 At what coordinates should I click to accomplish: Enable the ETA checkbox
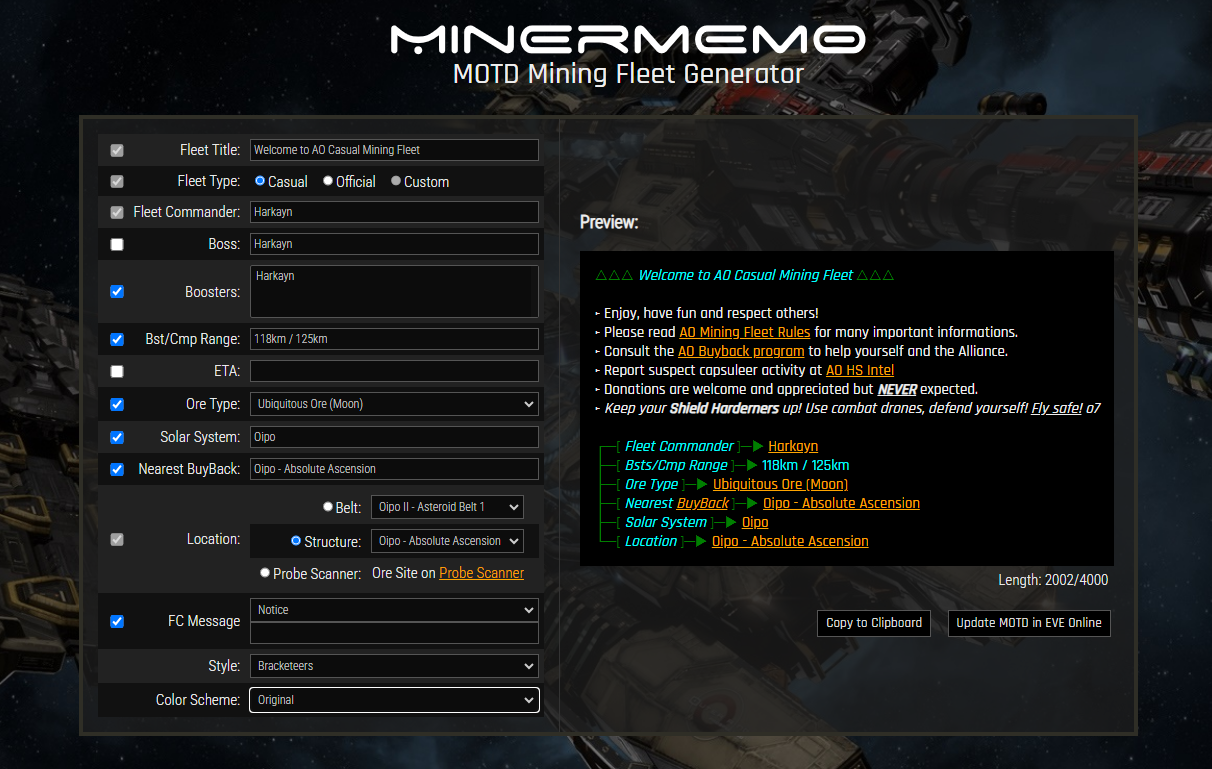pyautogui.click(x=117, y=372)
